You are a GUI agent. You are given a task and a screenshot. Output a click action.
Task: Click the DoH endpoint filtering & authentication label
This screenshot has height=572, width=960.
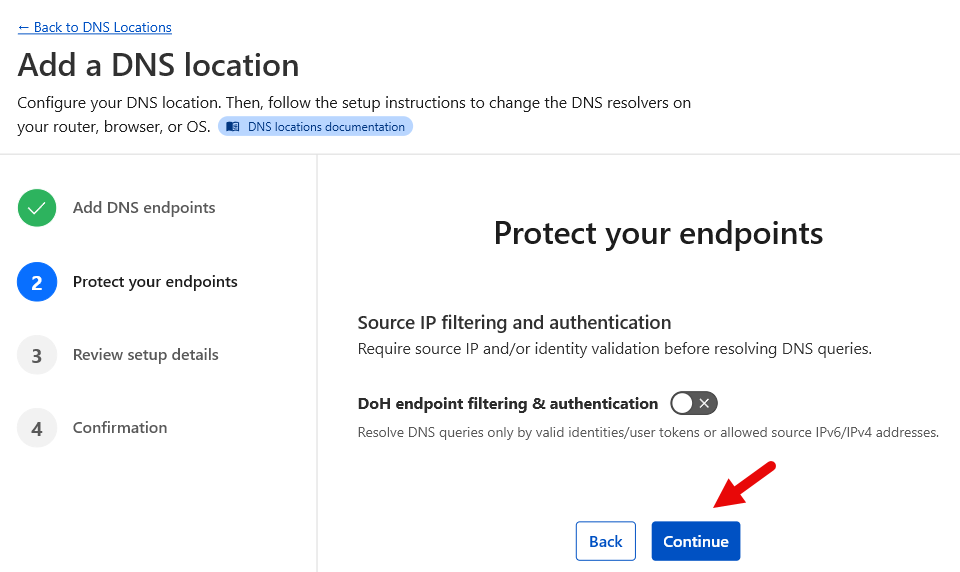(x=507, y=404)
